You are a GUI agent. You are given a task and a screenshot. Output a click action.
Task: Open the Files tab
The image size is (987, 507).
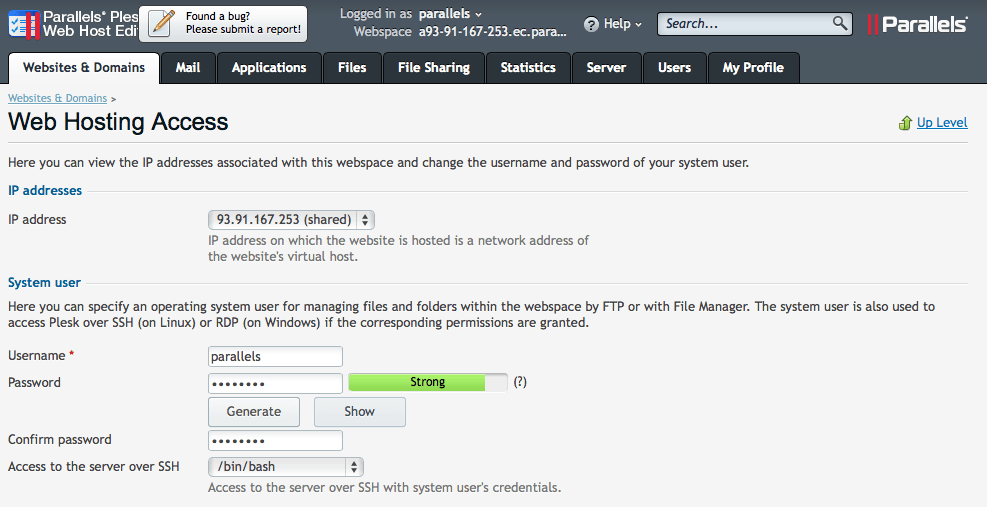[x=352, y=68]
